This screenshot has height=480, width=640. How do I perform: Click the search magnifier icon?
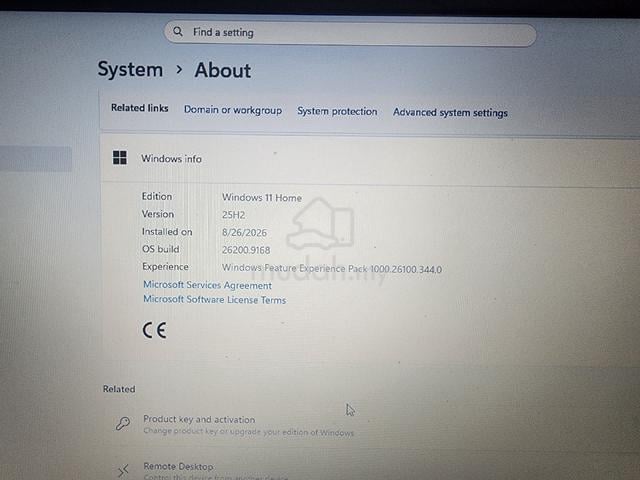click(178, 31)
